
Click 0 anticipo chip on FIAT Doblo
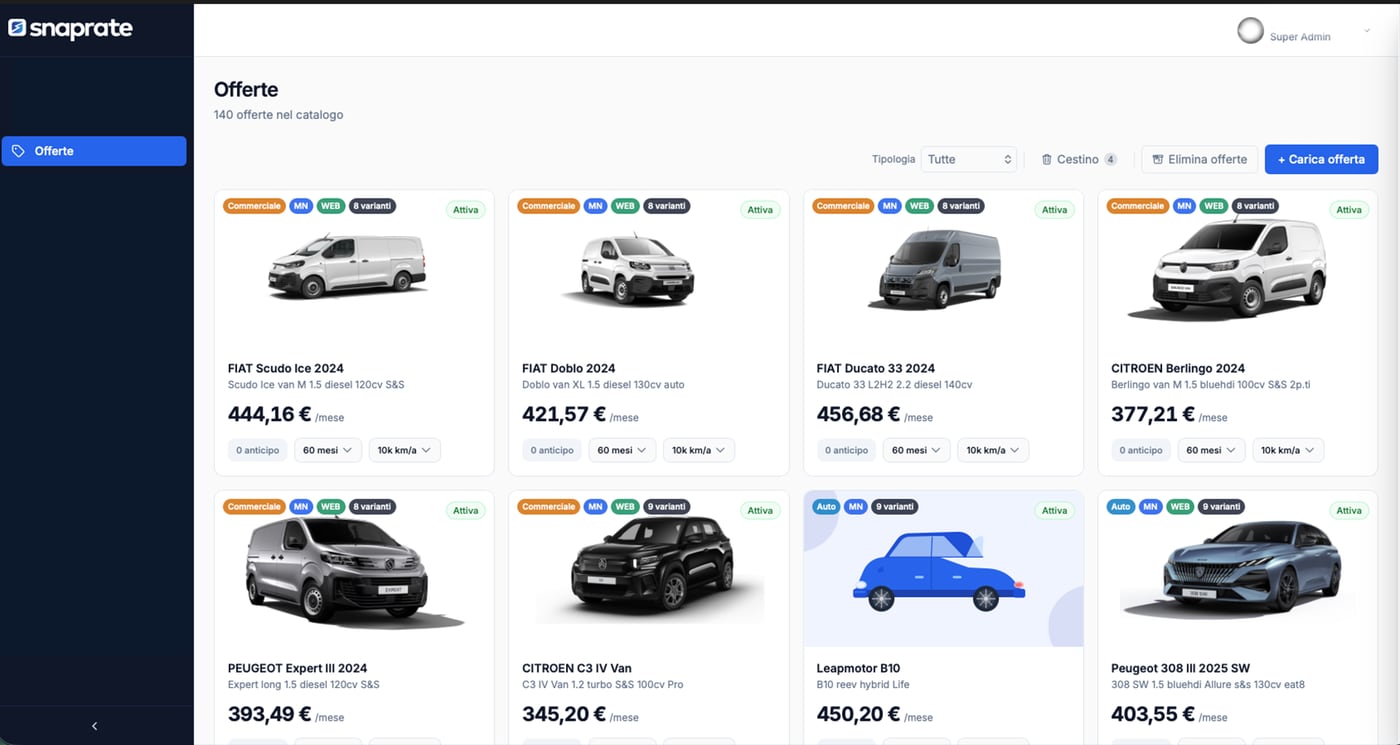[552, 450]
